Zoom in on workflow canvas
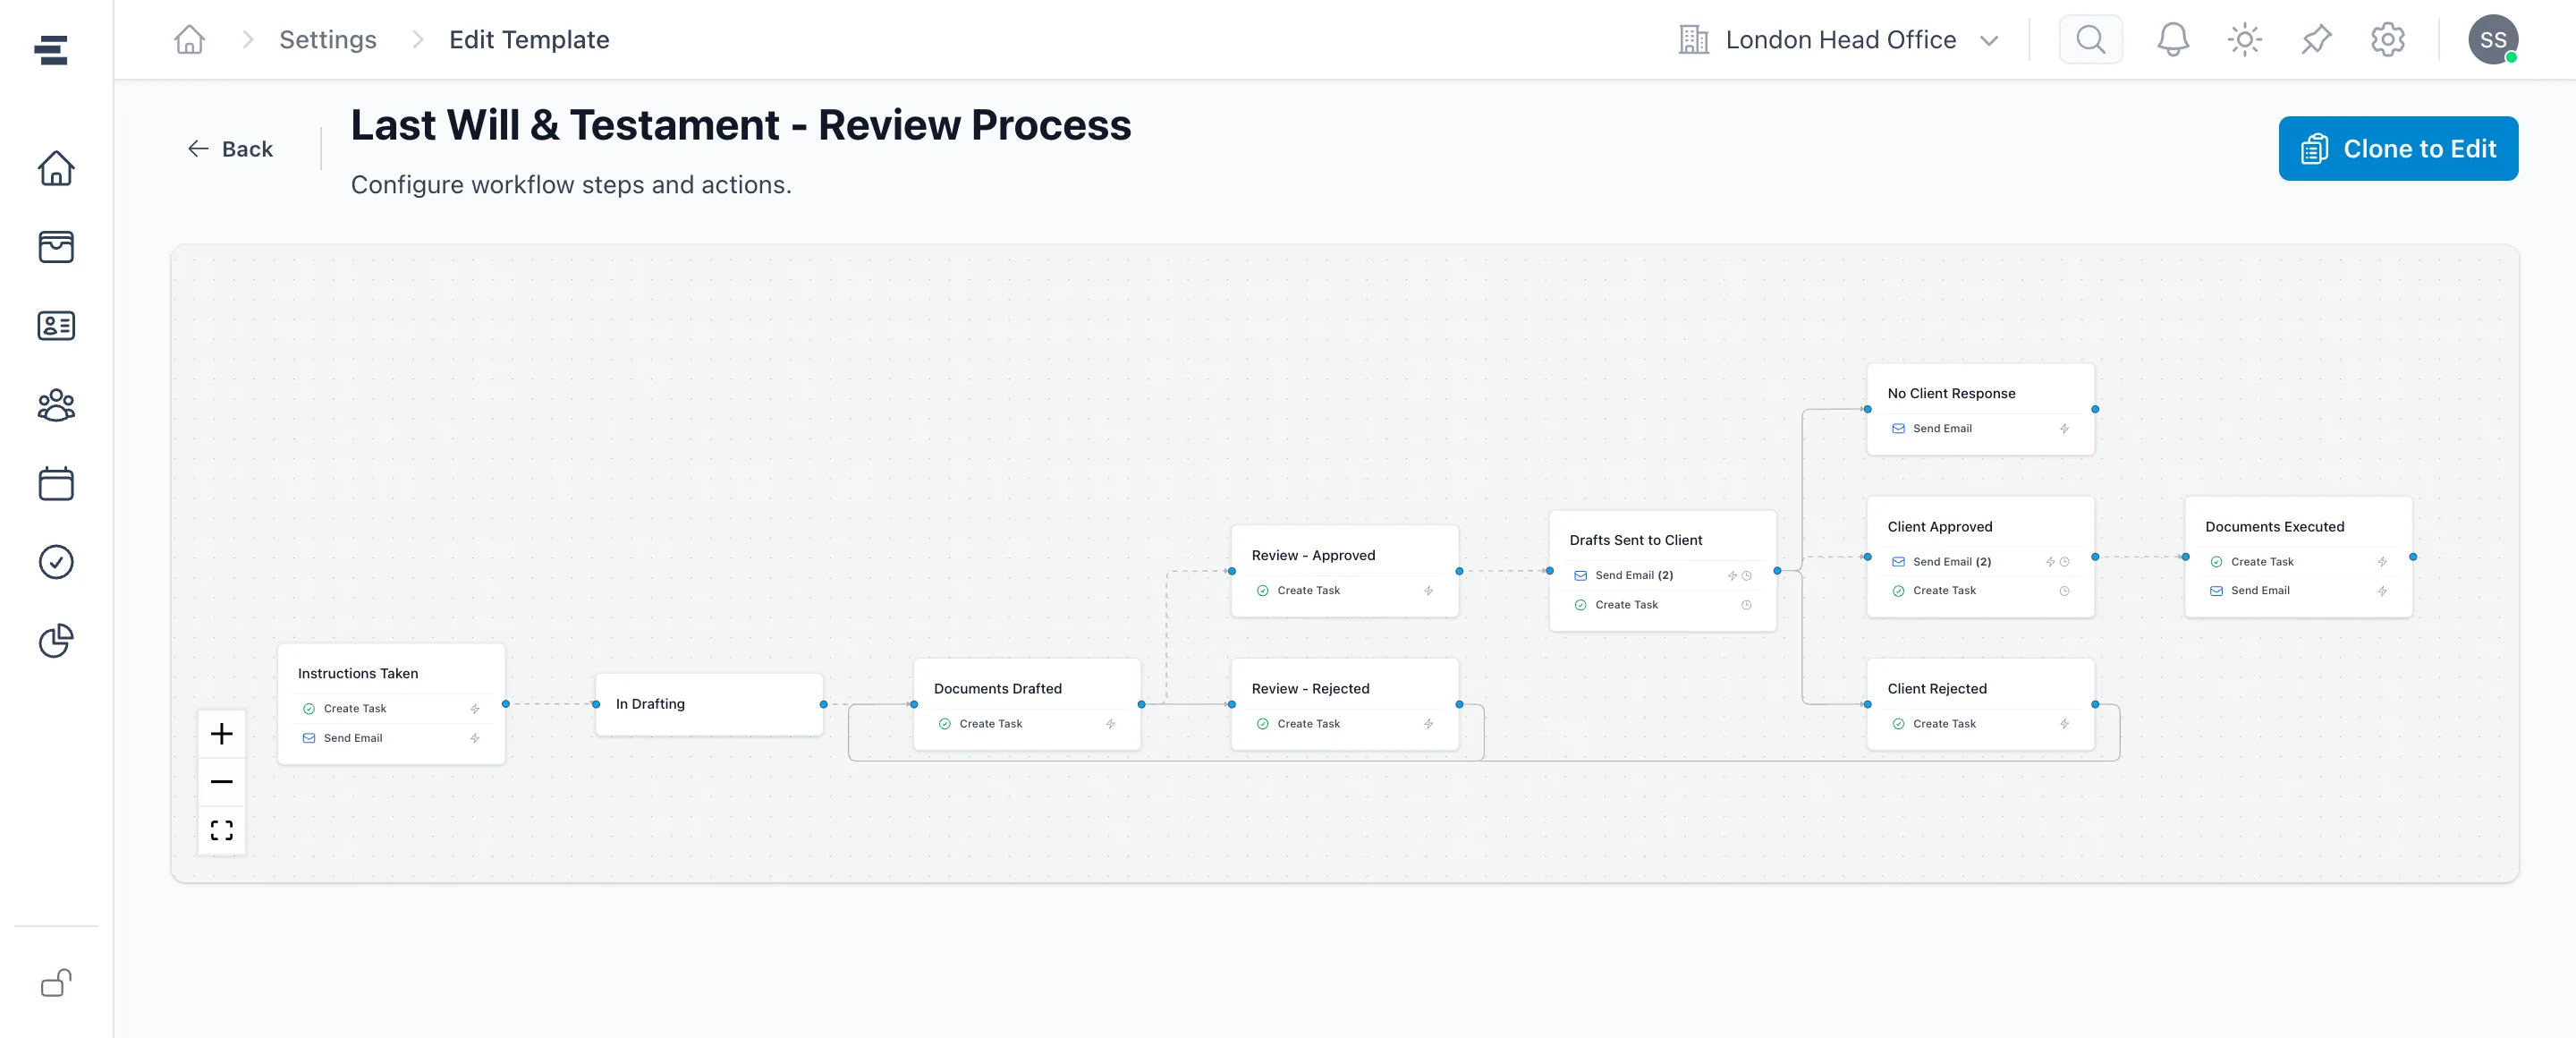The width and height of the screenshot is (2576, 1038). [x=222, y=734]
